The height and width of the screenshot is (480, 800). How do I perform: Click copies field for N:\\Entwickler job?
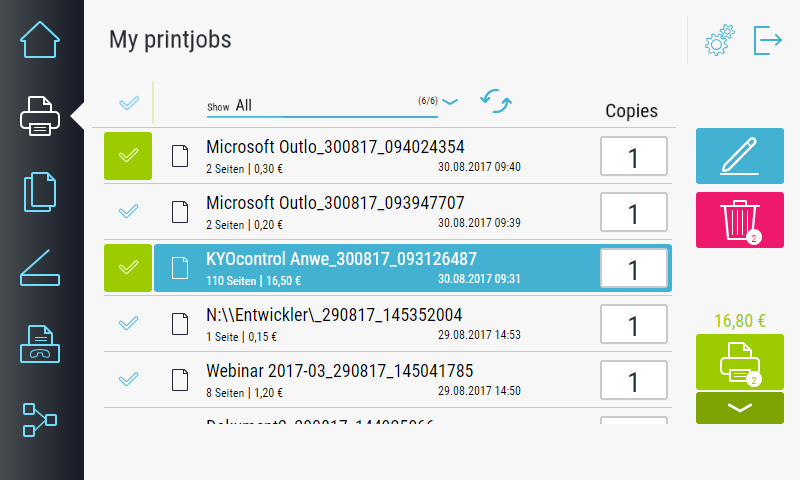[x=633, y=325]
